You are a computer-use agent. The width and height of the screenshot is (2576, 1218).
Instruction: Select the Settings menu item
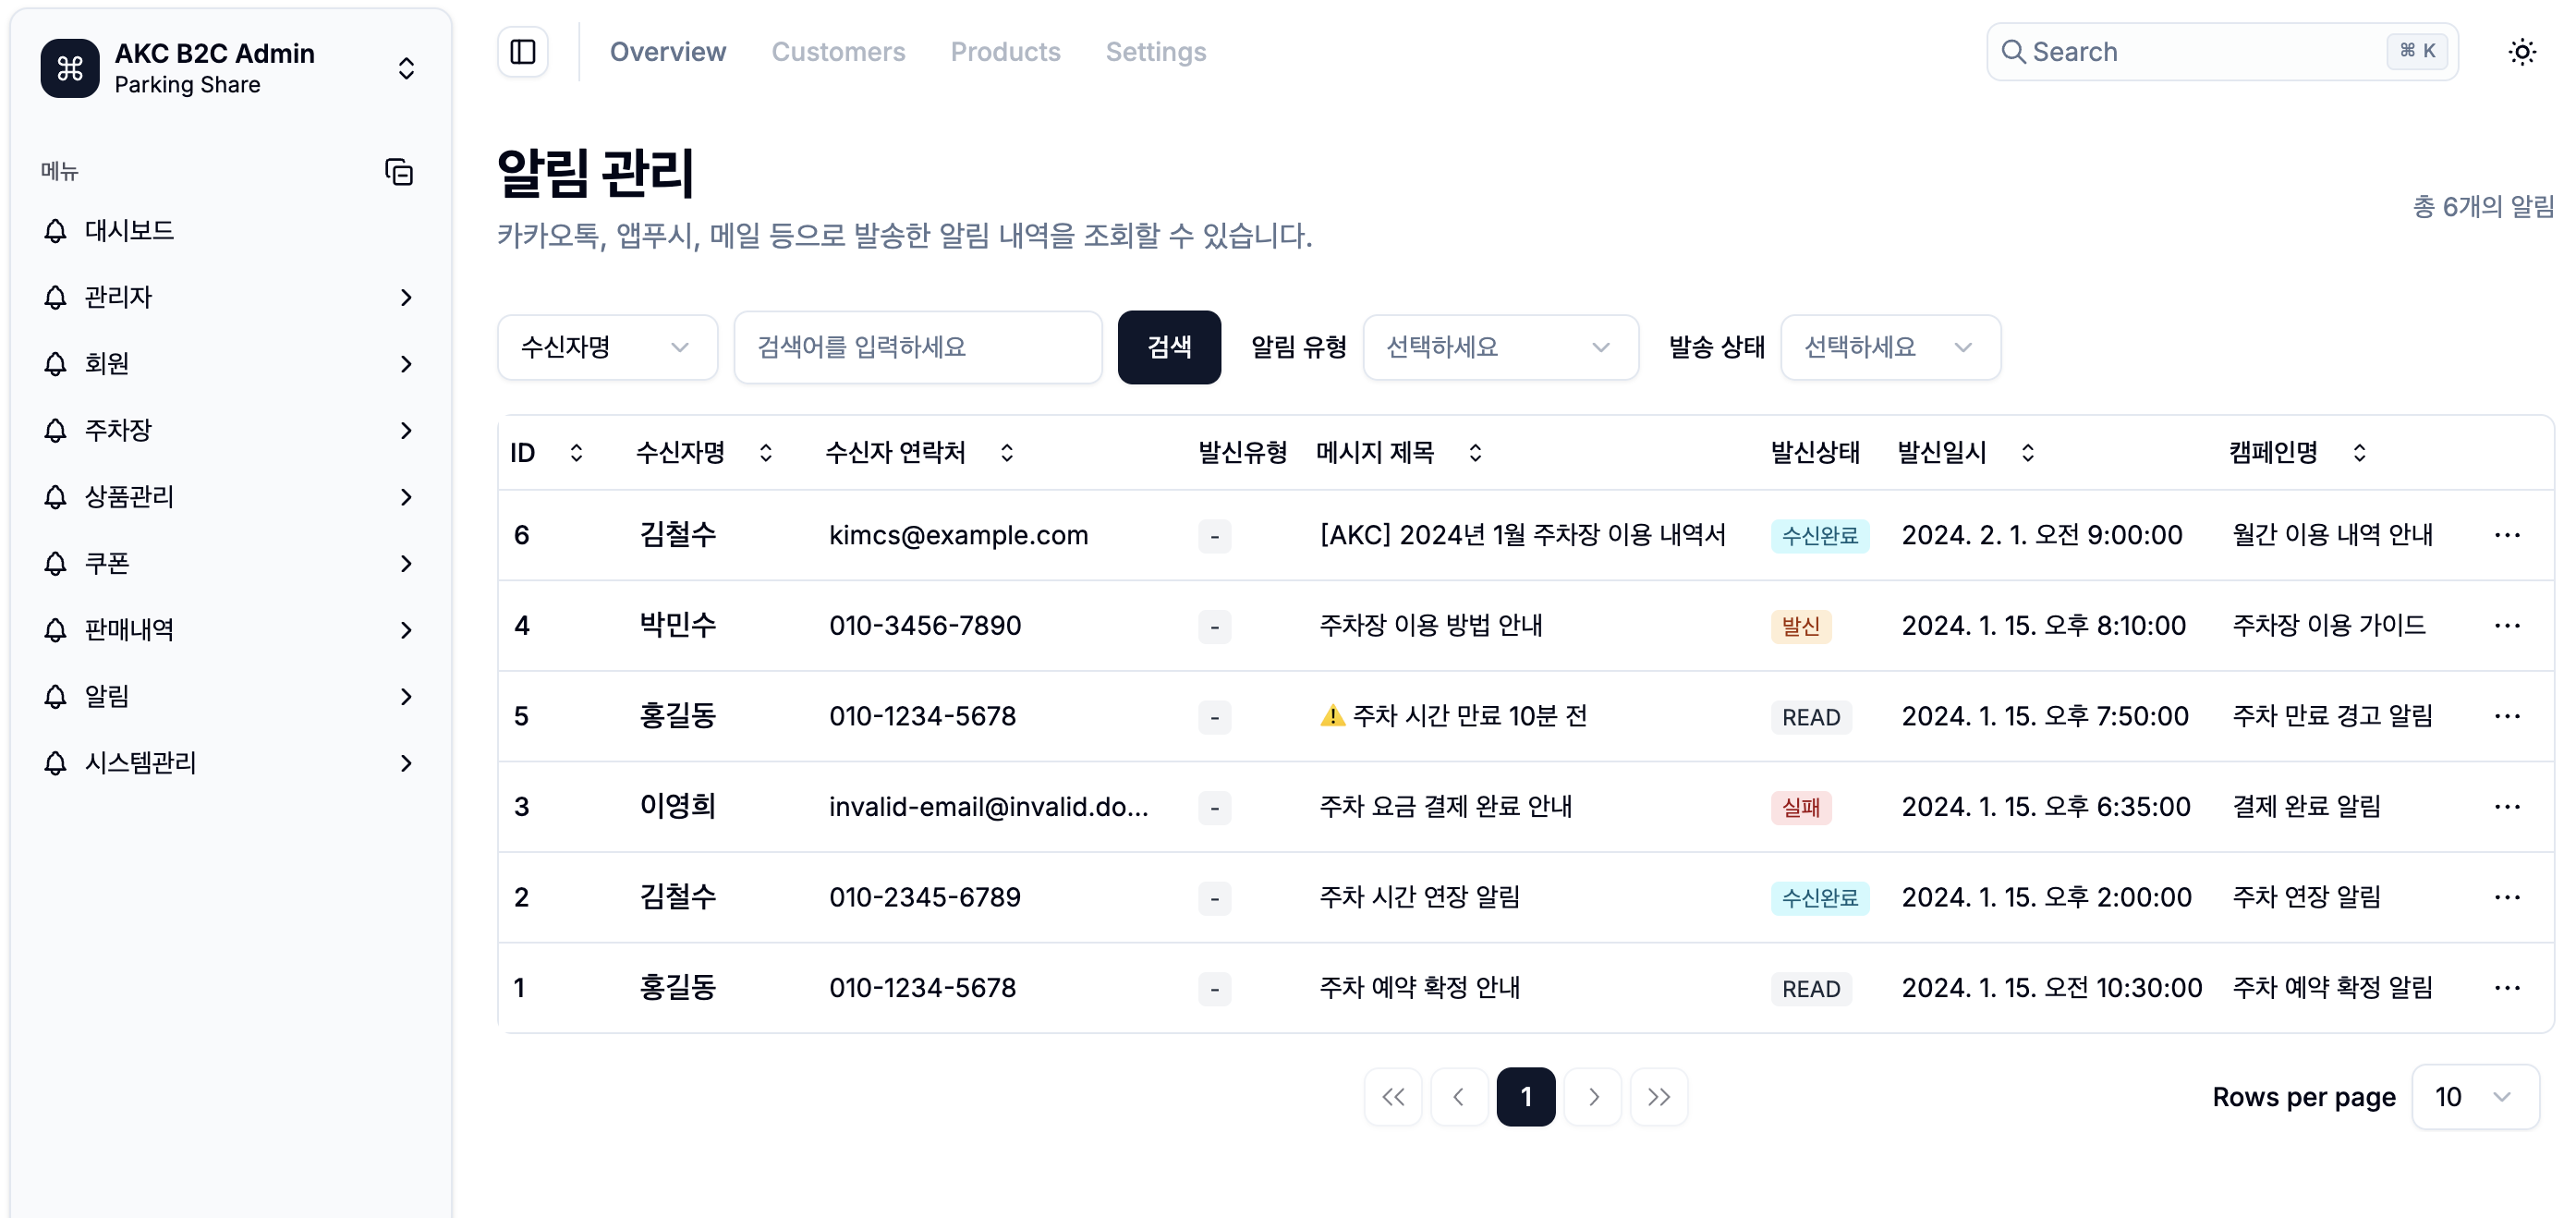click(1156, 51)
